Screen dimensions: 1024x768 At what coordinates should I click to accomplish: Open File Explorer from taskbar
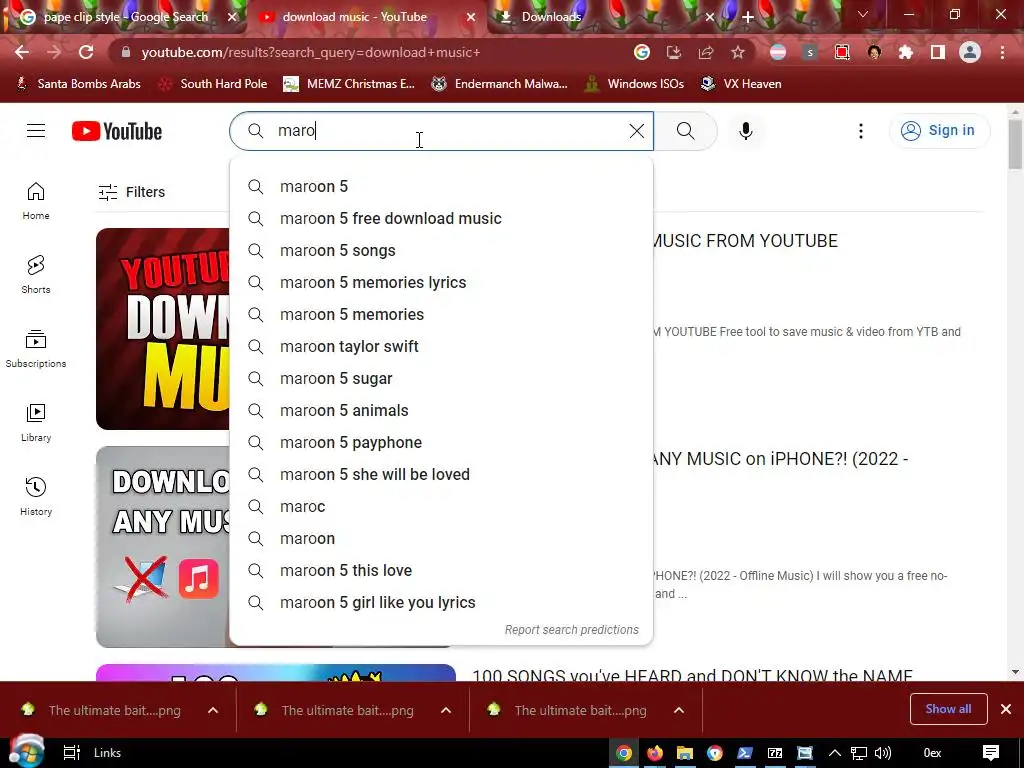pyautogui.click(x=684, y=753)
